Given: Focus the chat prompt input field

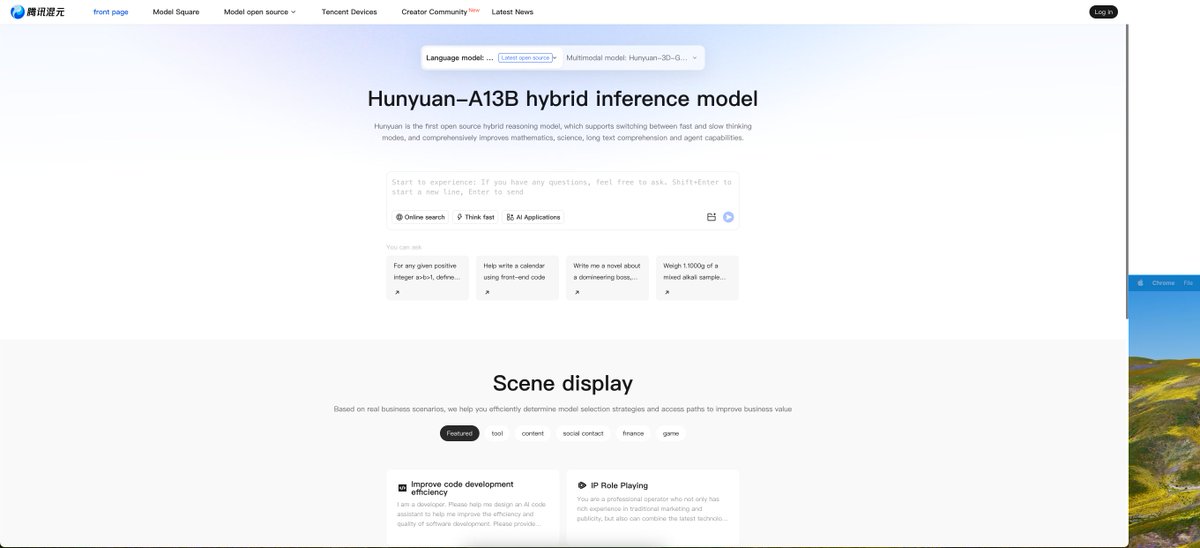Looking at the screenshot, I should pos(562,187).
